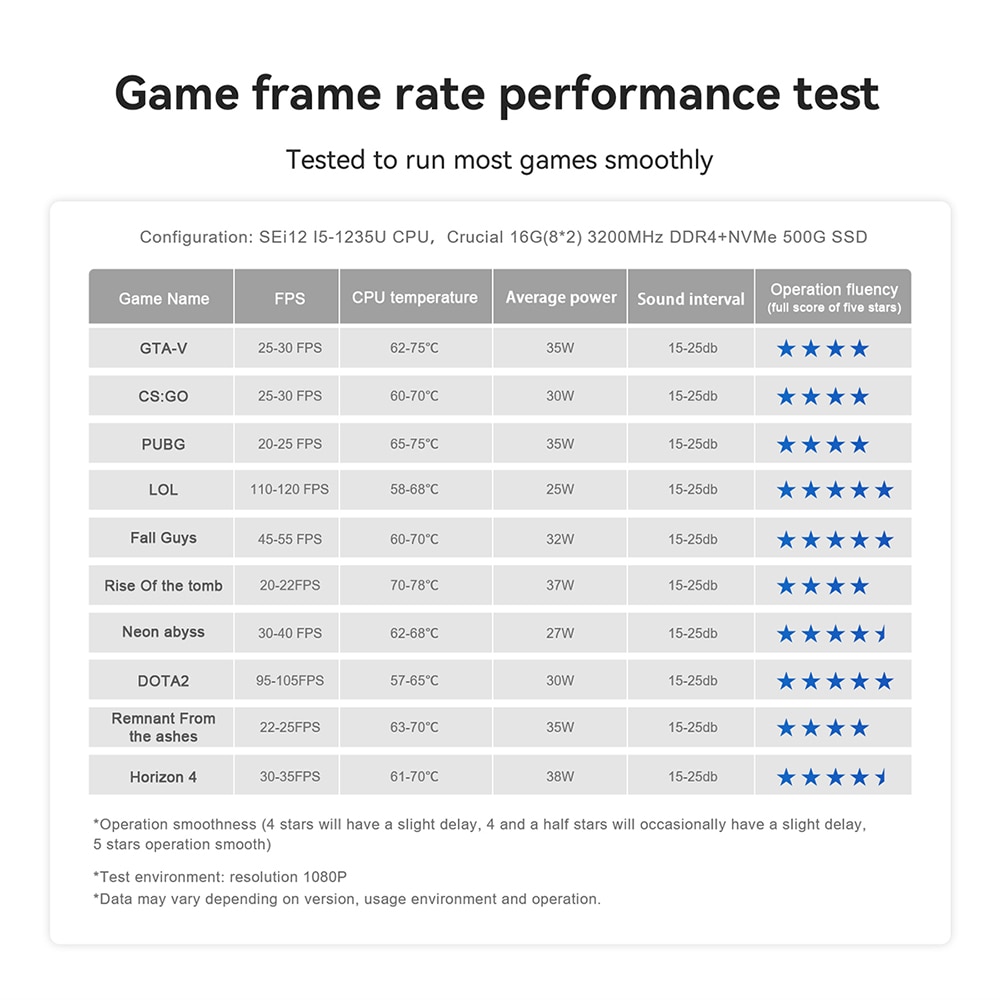Viewport: 1000px width, 1000px height.
Task: Click the LOL five-star rating
Action: [x=835, y=490]
